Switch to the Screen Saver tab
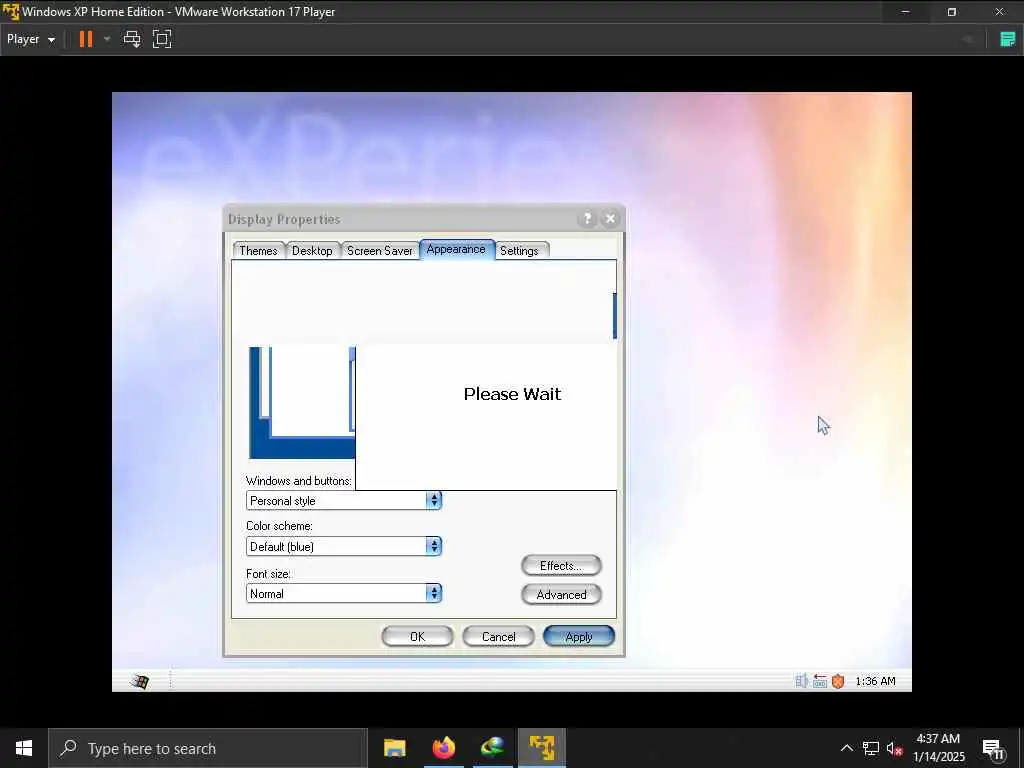1024x768 pixels. (x=379, y=250)
